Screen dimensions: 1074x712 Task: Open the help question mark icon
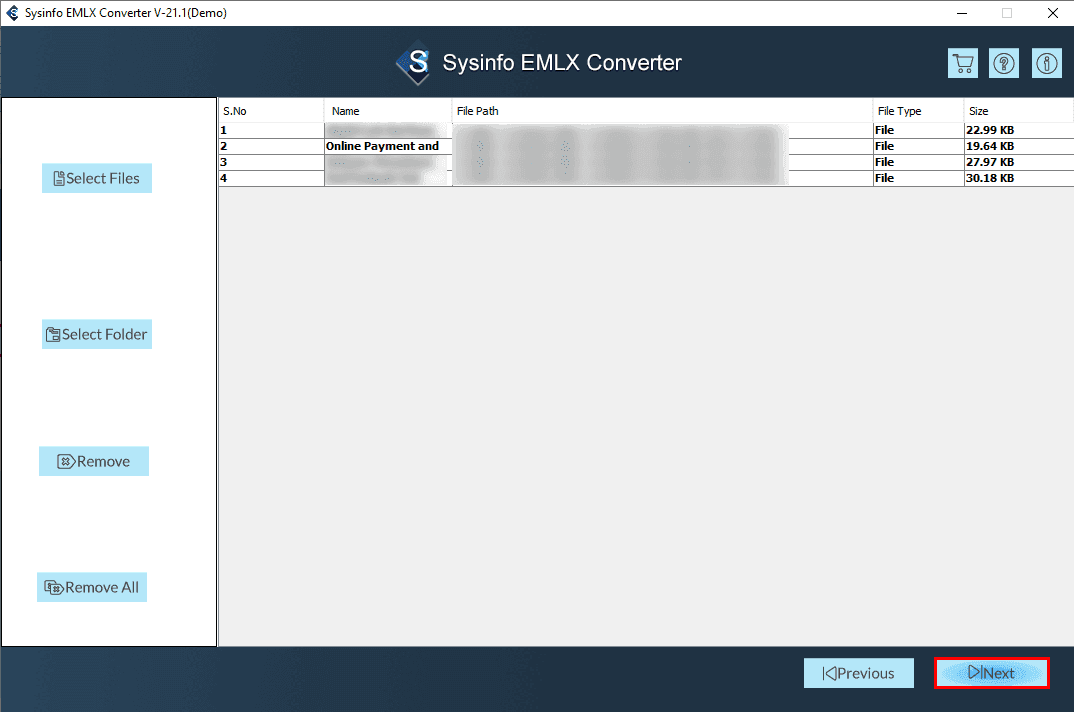1004,63
